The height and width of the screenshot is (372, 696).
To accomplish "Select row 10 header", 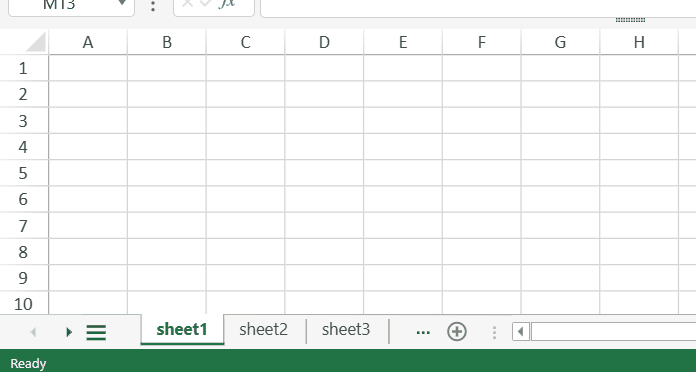I will coord(23,304).
